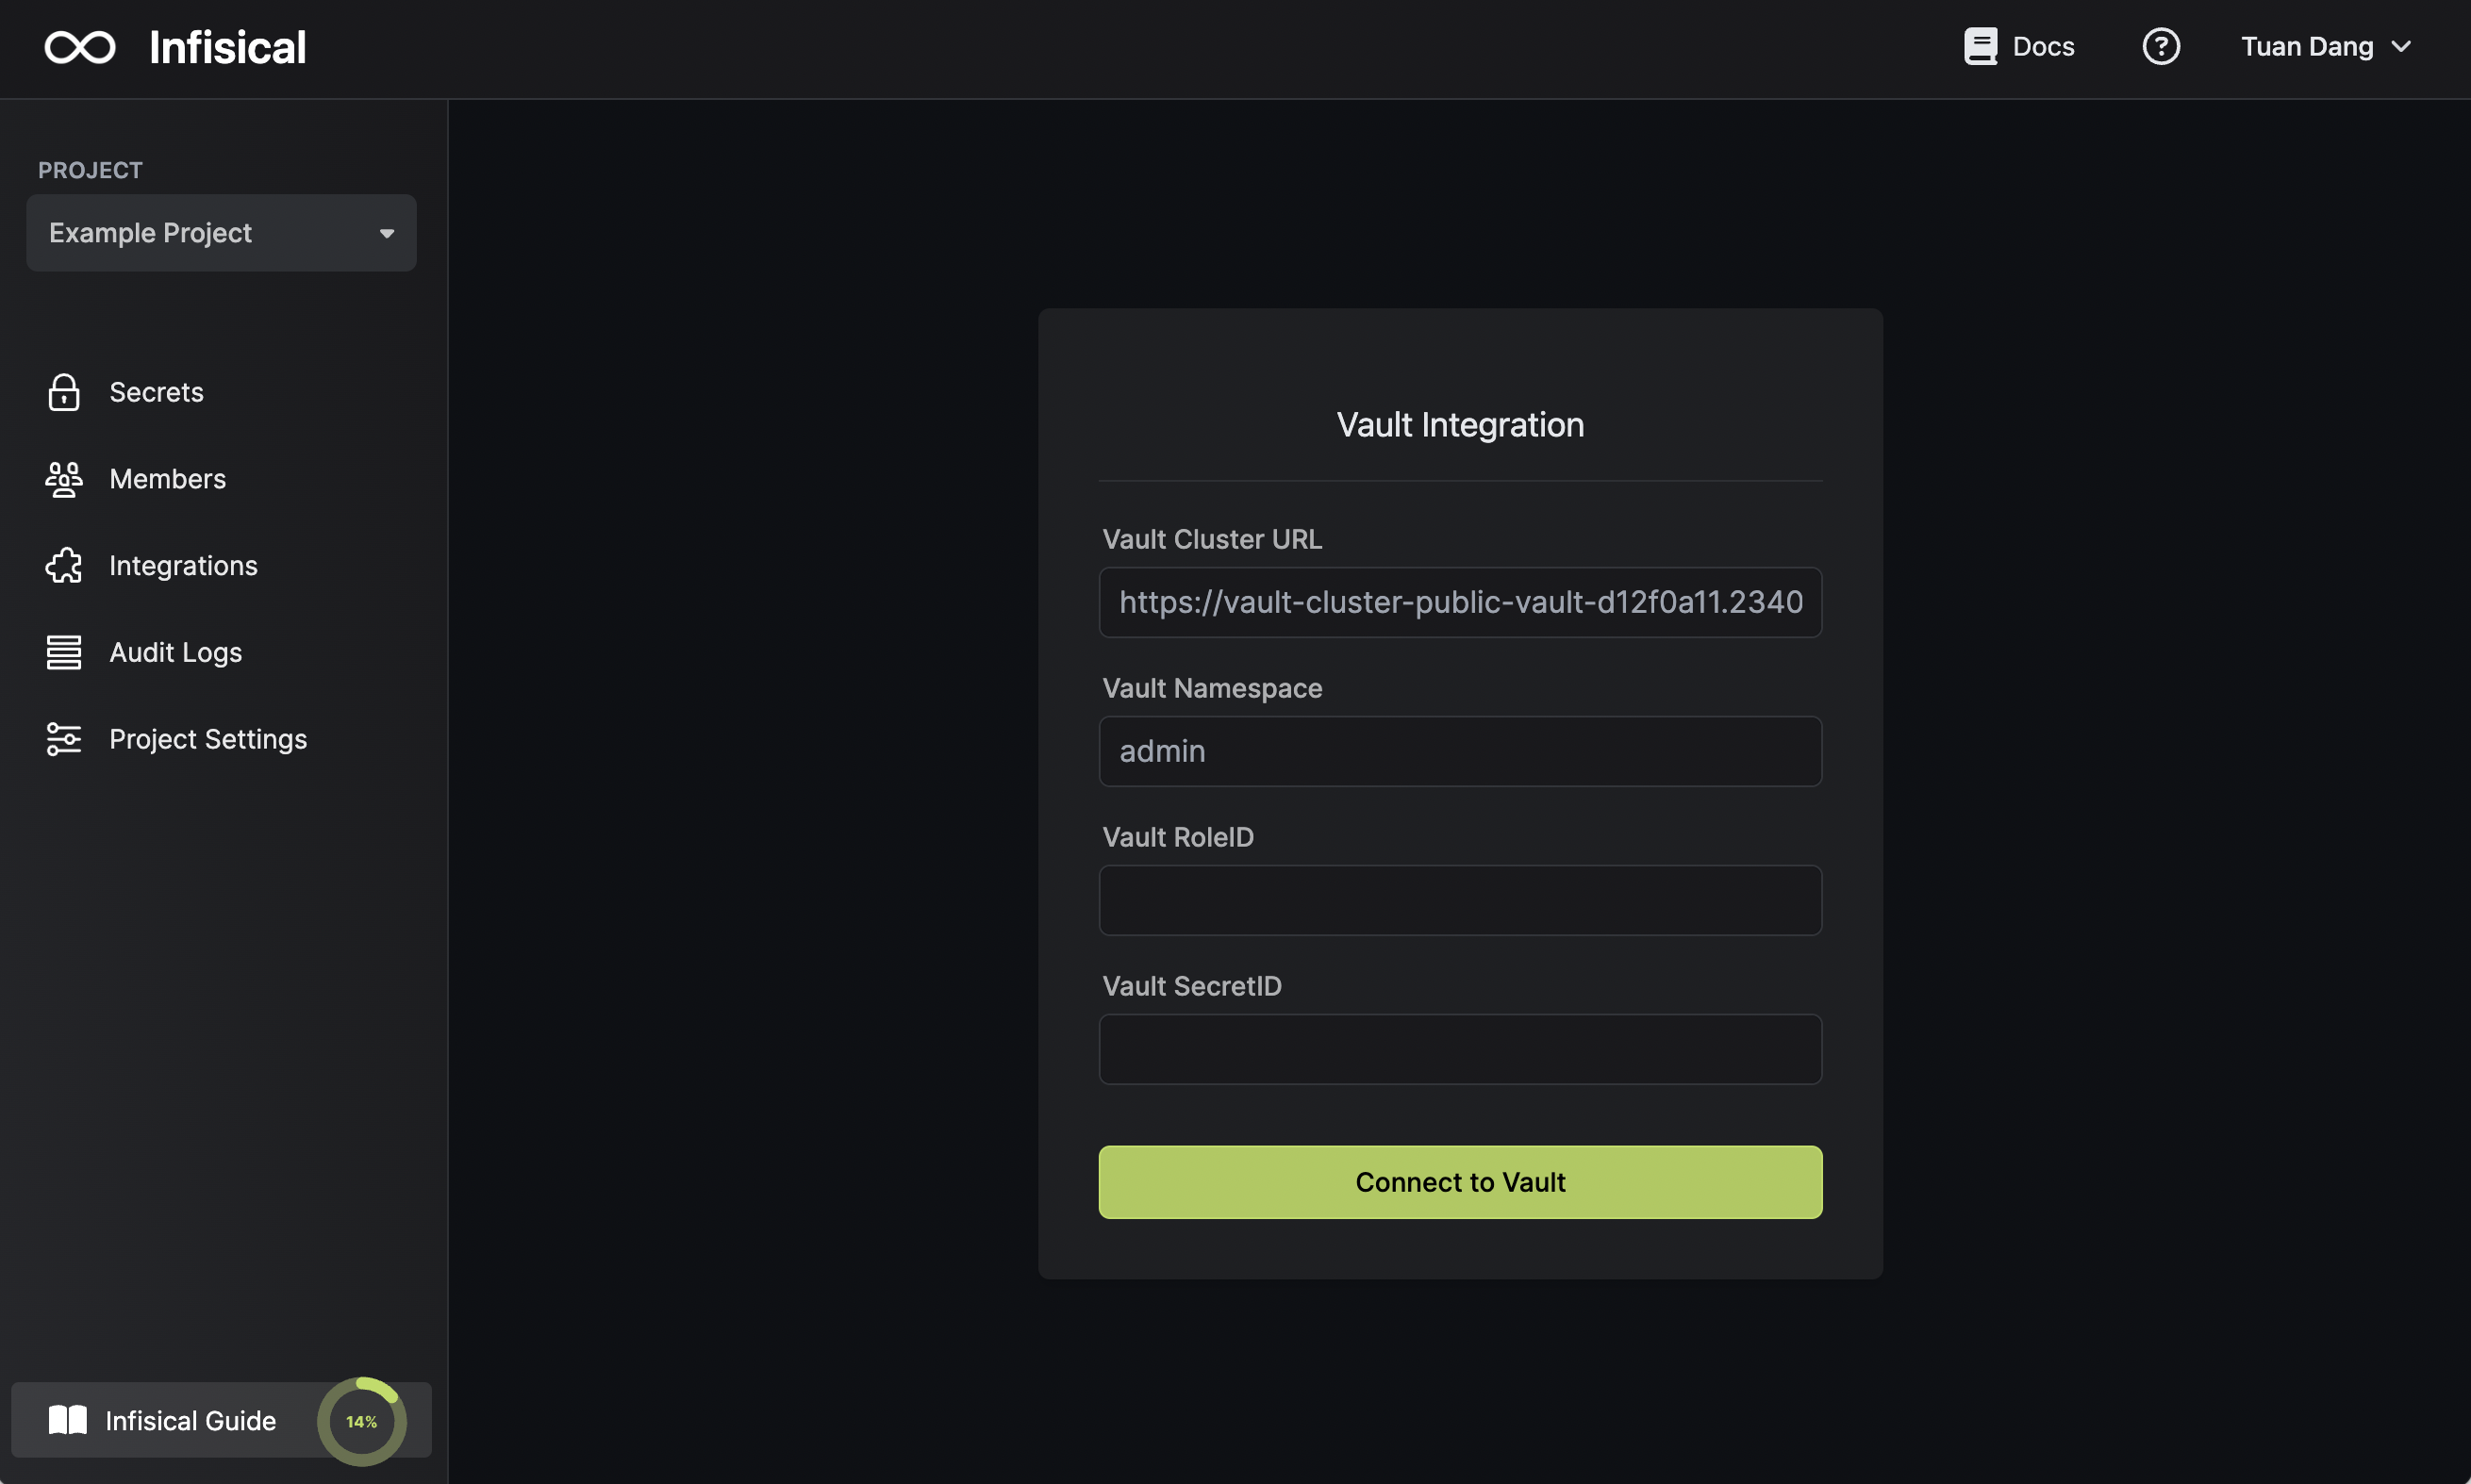Click the Secrets lock icon
Image resolution: width=2471 pixels, height=1484 pixels.
(64, 392)
